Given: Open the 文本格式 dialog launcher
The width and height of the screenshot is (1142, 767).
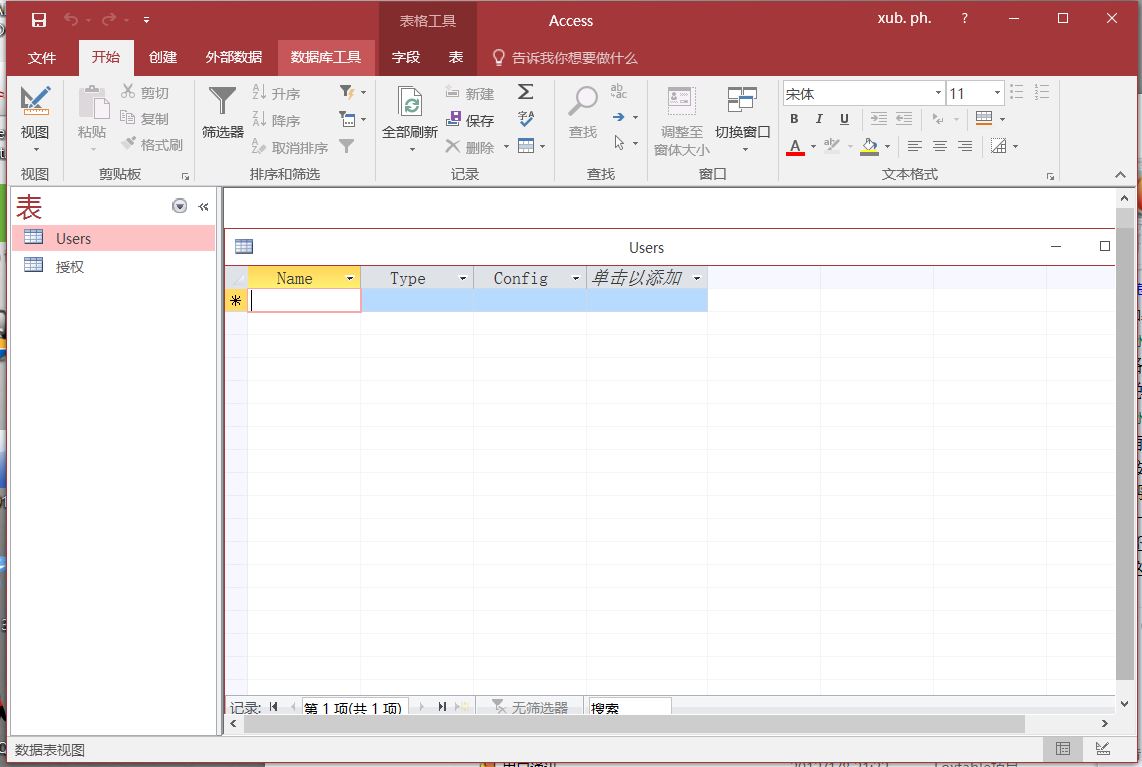Looking at the screenshot, I should point(1050,176).
